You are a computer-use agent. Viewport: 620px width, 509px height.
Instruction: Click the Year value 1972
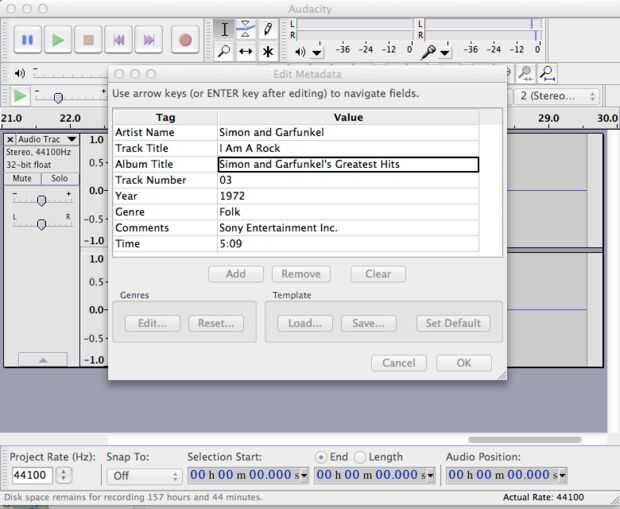(x=348, y=196)
